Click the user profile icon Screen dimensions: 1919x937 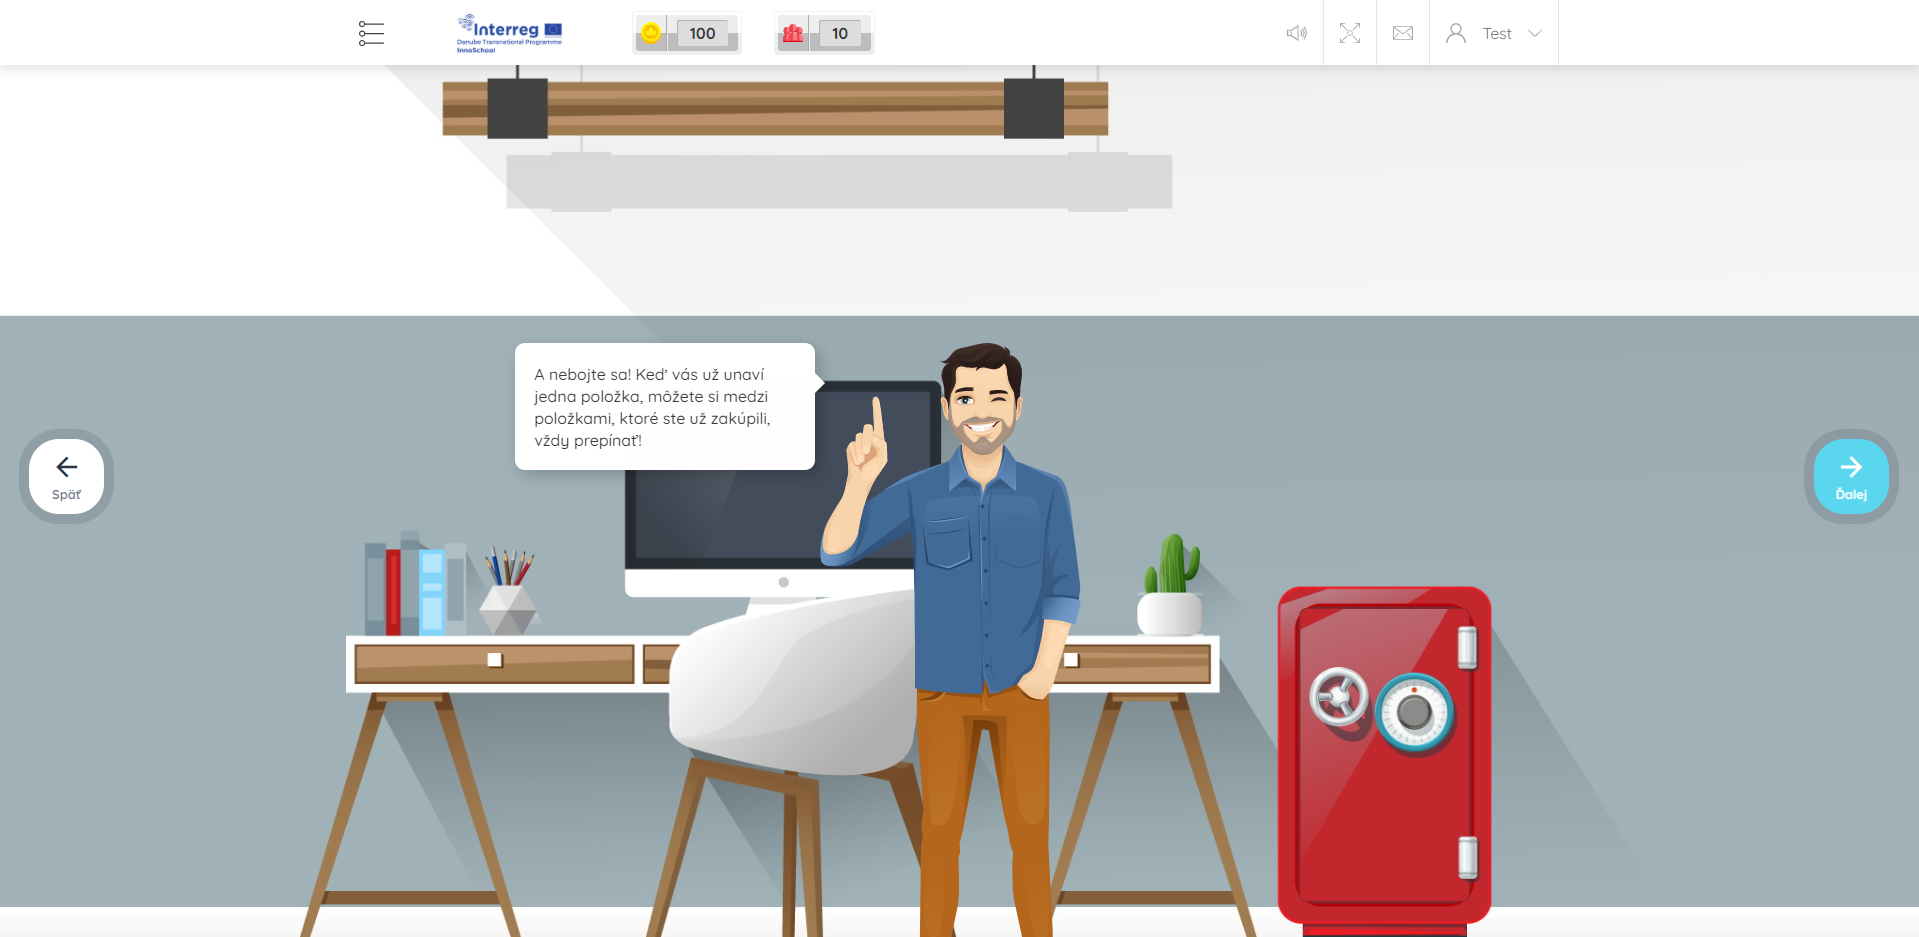pyautogui.click(x=1456, y=33)
